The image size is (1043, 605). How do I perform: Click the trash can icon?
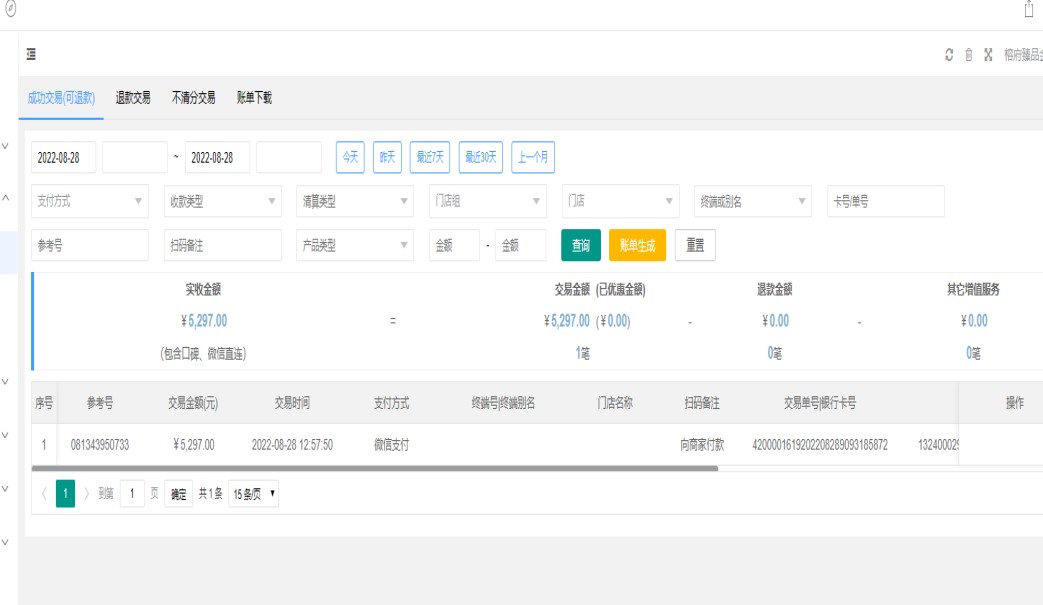pos(968,54)
